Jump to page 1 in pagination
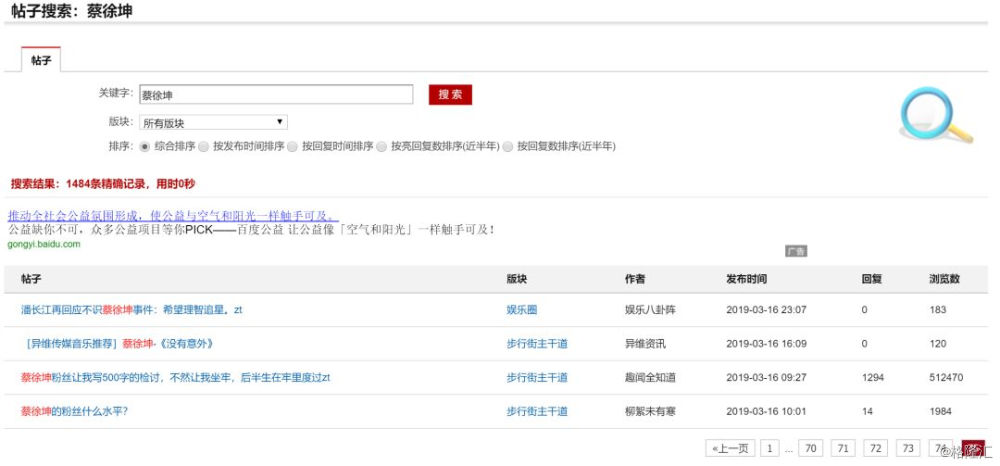The width and height of the screenshot is (1000, 466). [x=770, y=448]
